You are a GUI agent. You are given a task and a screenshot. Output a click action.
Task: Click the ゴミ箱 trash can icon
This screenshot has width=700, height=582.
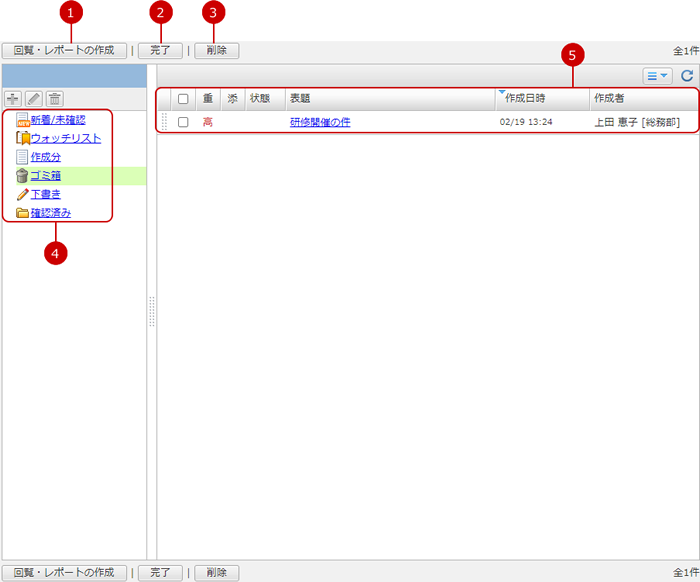coord(22,176)
